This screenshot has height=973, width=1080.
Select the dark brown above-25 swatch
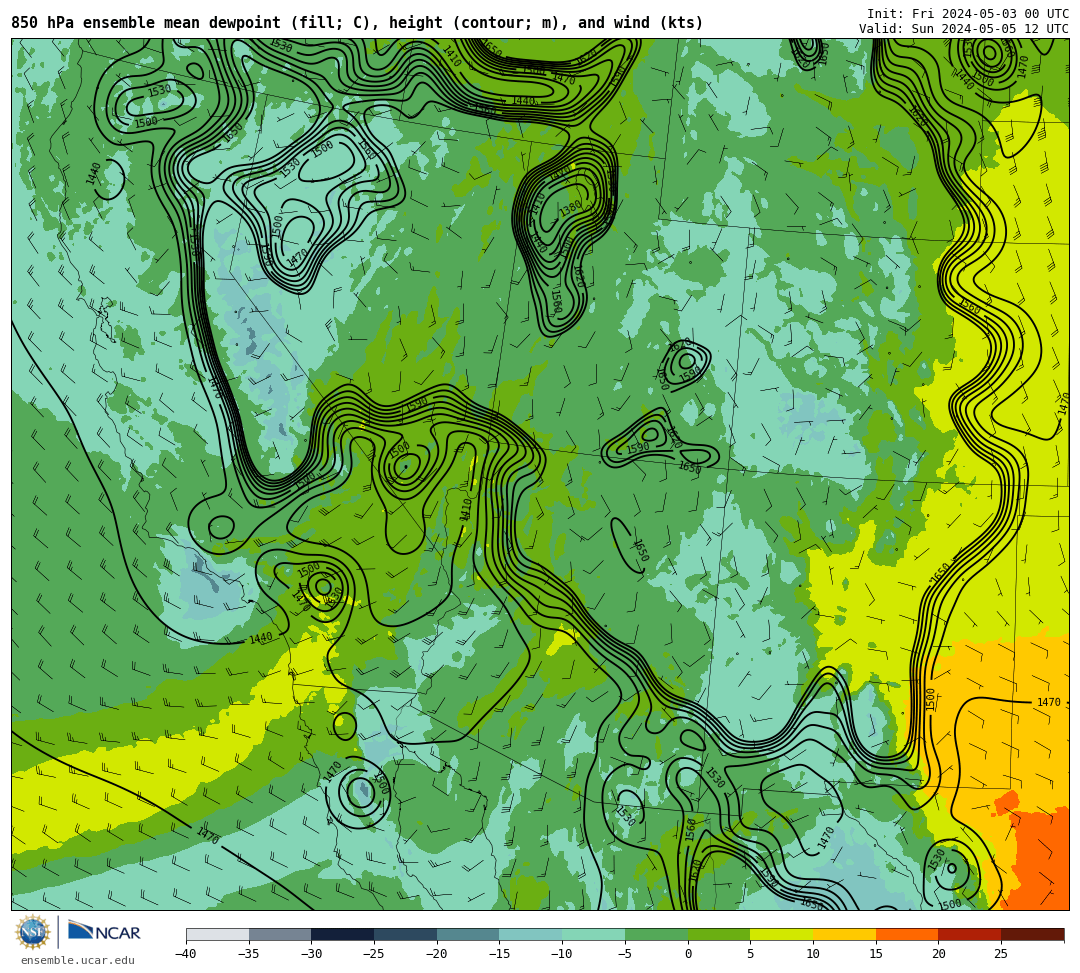(x=1032, y=934)
